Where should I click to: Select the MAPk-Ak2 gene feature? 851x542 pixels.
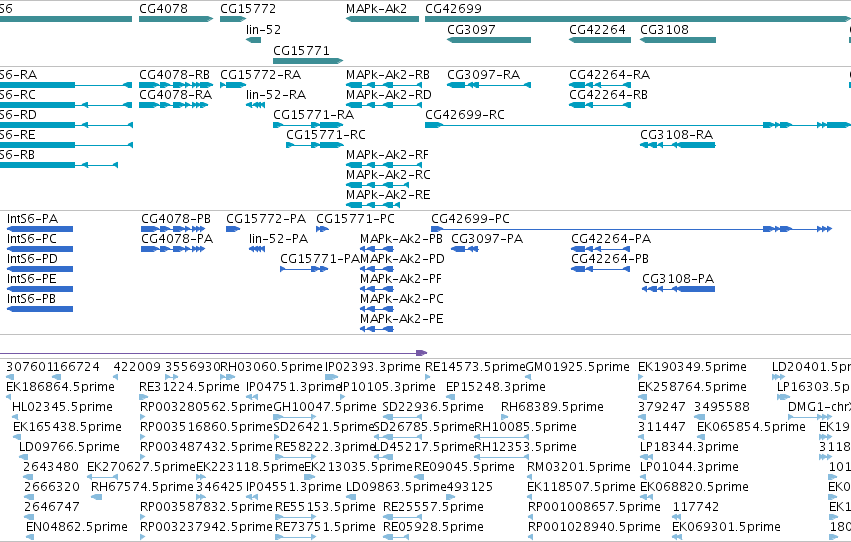click(x=383, y=19)
